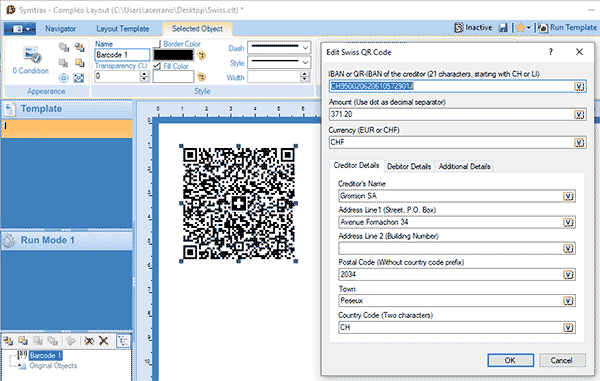
Task: Open the star favorites dropdown
Action: pyautogui.click(x=523, y=28)
